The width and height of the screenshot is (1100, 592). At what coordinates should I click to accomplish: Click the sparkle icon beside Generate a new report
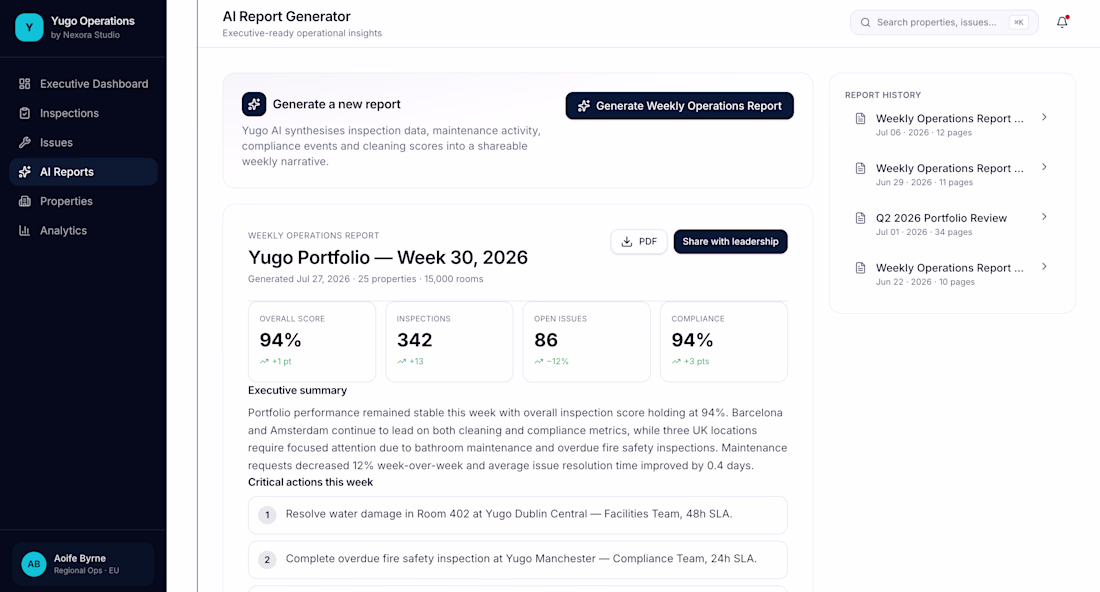click(254, 105)
